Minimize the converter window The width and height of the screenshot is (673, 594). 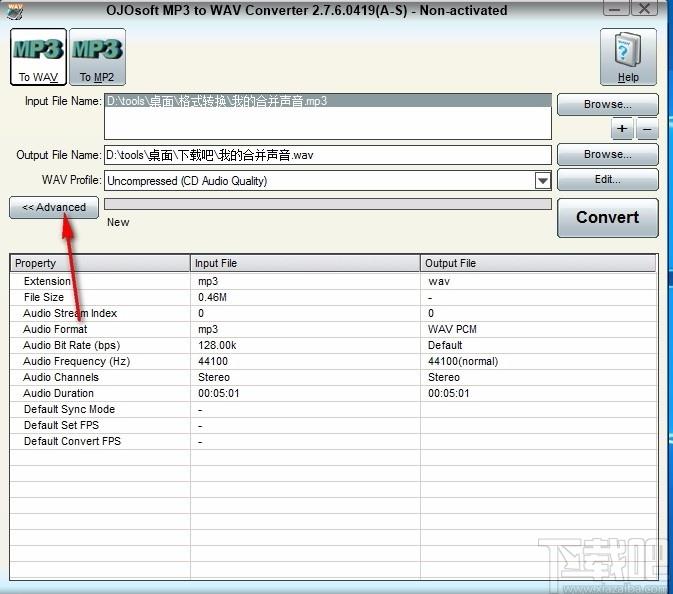click(616, 8)
